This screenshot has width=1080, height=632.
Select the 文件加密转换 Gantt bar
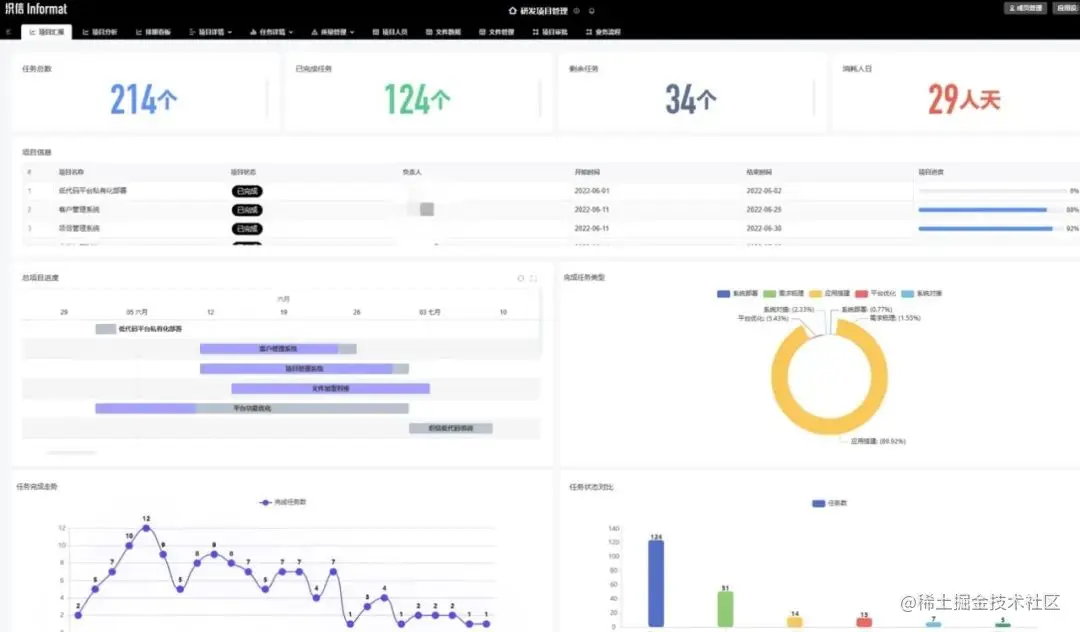point(331,389)
